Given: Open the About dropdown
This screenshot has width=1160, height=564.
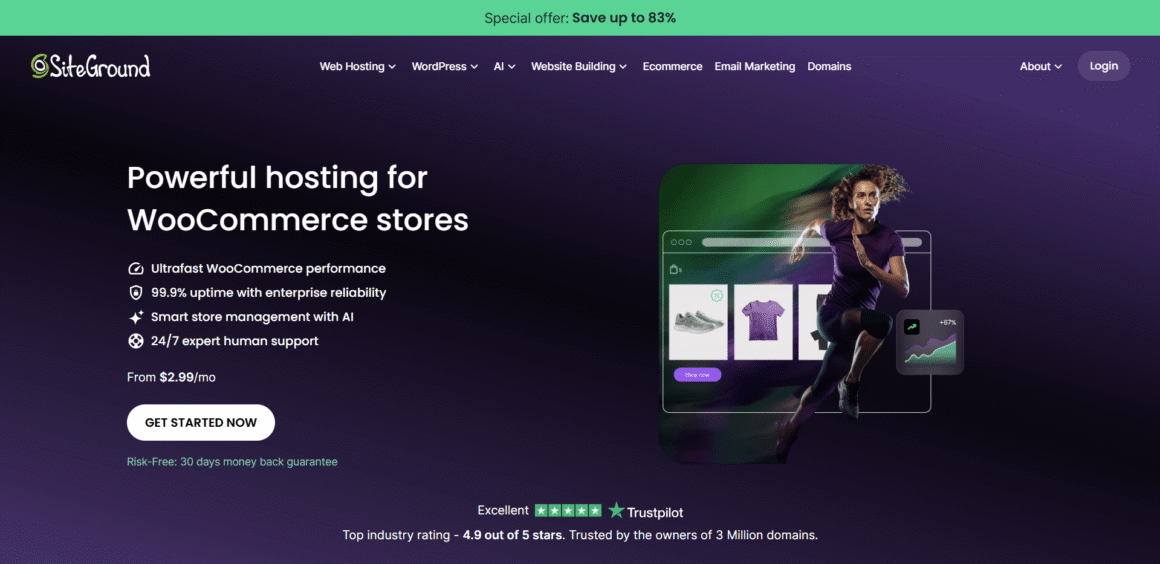Looking at the screenshot, I should tap(1041, 66).
